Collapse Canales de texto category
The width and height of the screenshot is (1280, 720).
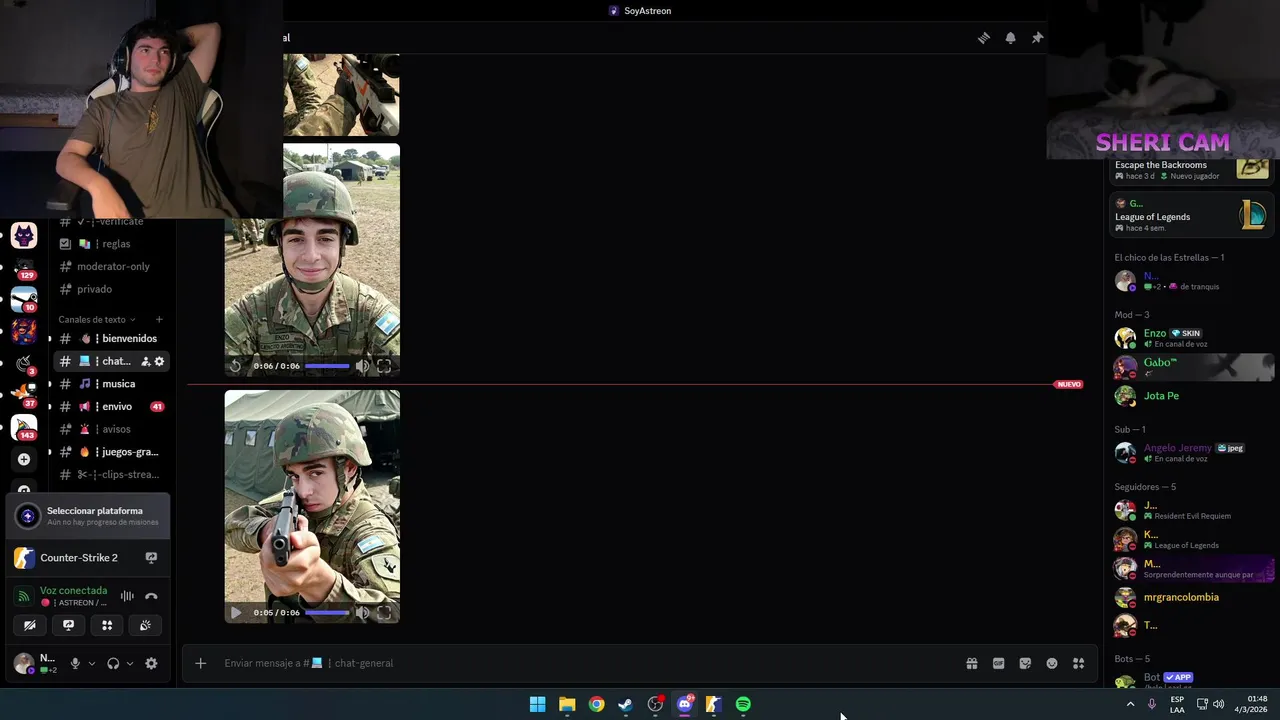click(x=97, y=320)
